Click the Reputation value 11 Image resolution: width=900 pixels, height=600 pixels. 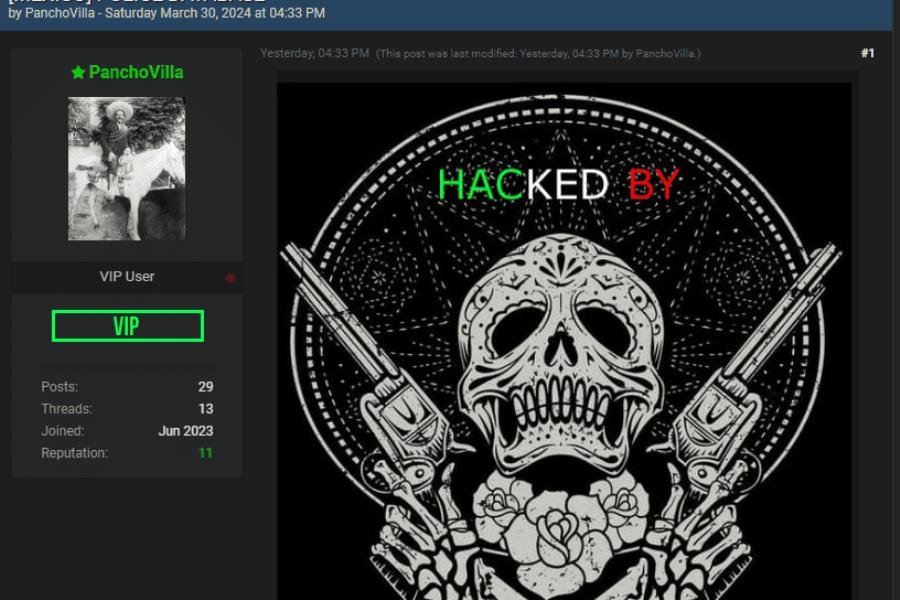tap(205, 453)
